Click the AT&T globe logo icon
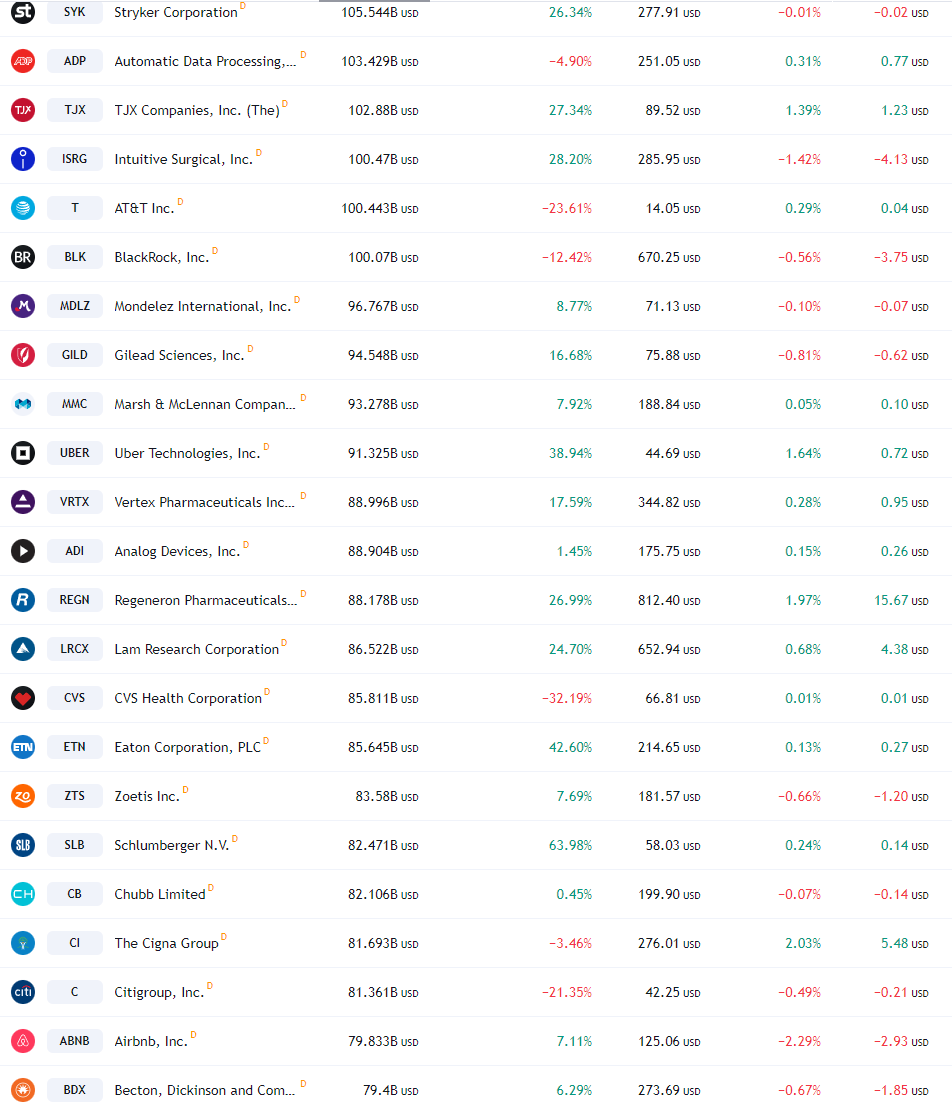The width and height of the screenshot is (952, 1108). coord(23,208)
